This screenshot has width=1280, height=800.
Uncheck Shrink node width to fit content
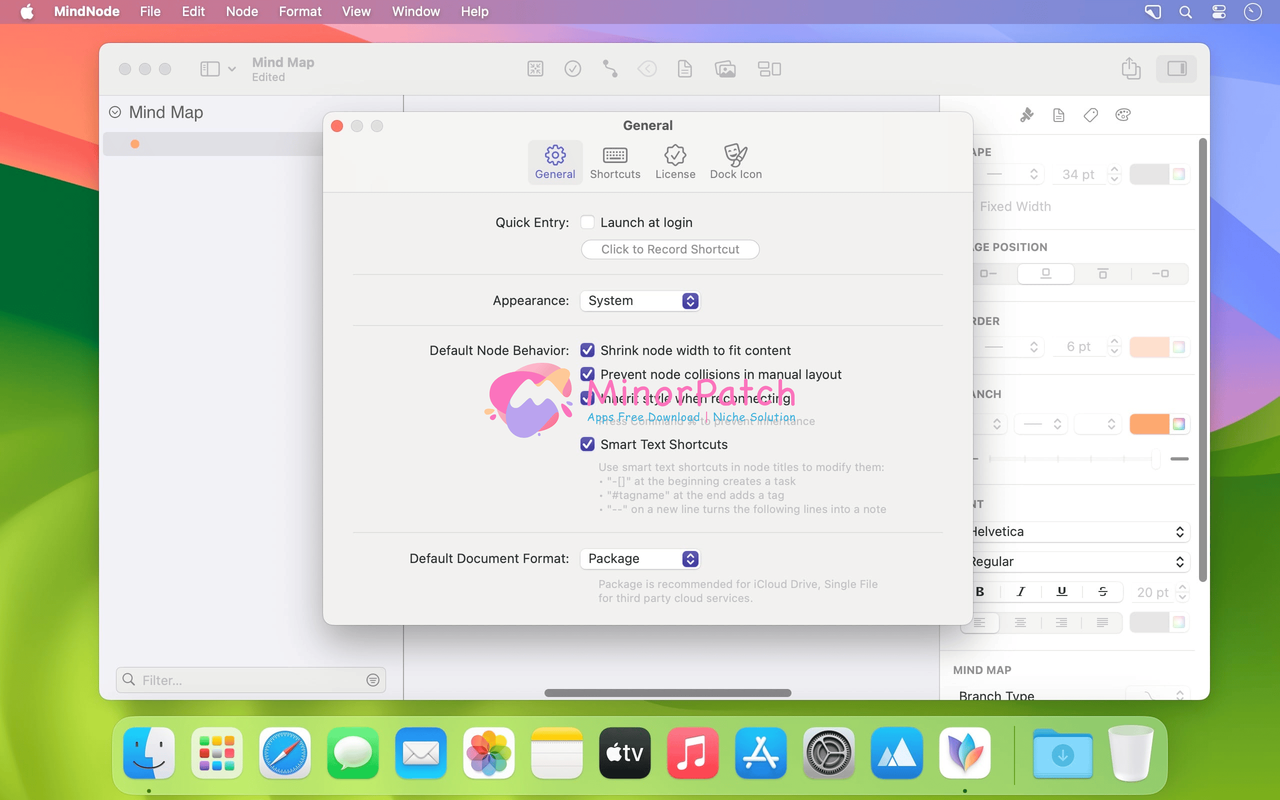click(x=588, y=350)
